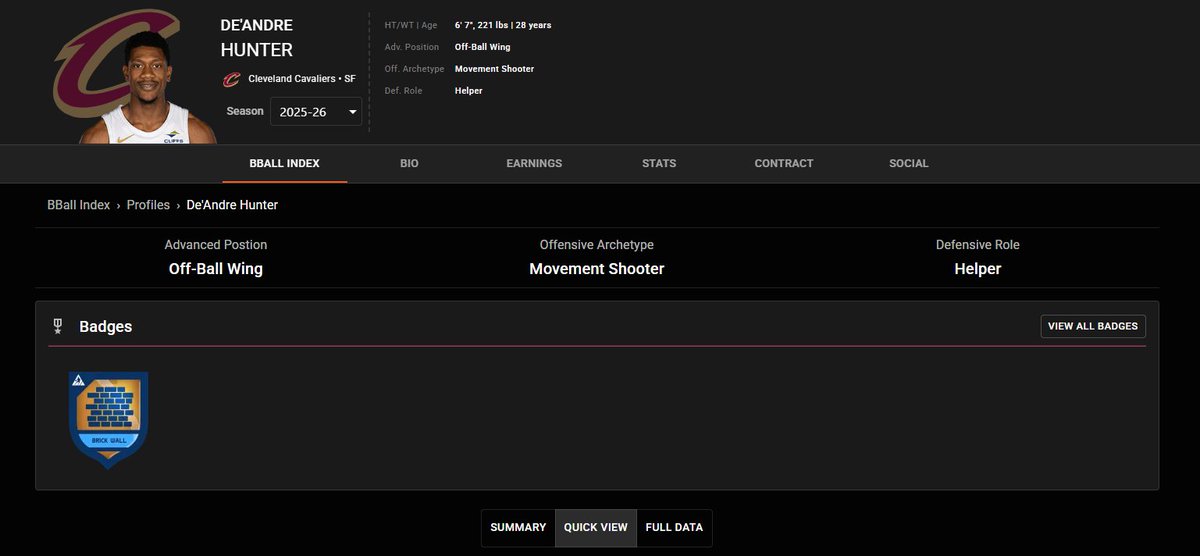This screenshot has height=556, width=1200.
Task: Click the small Cavaliers team logo
Action: (231, 79)
